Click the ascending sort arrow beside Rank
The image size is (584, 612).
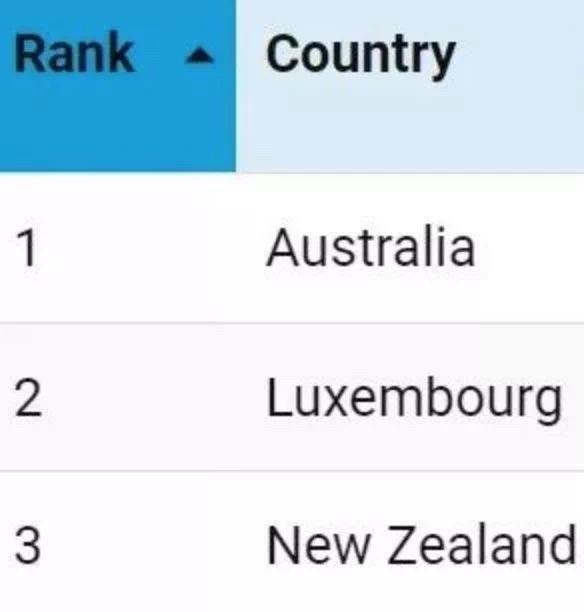(199, 56)
